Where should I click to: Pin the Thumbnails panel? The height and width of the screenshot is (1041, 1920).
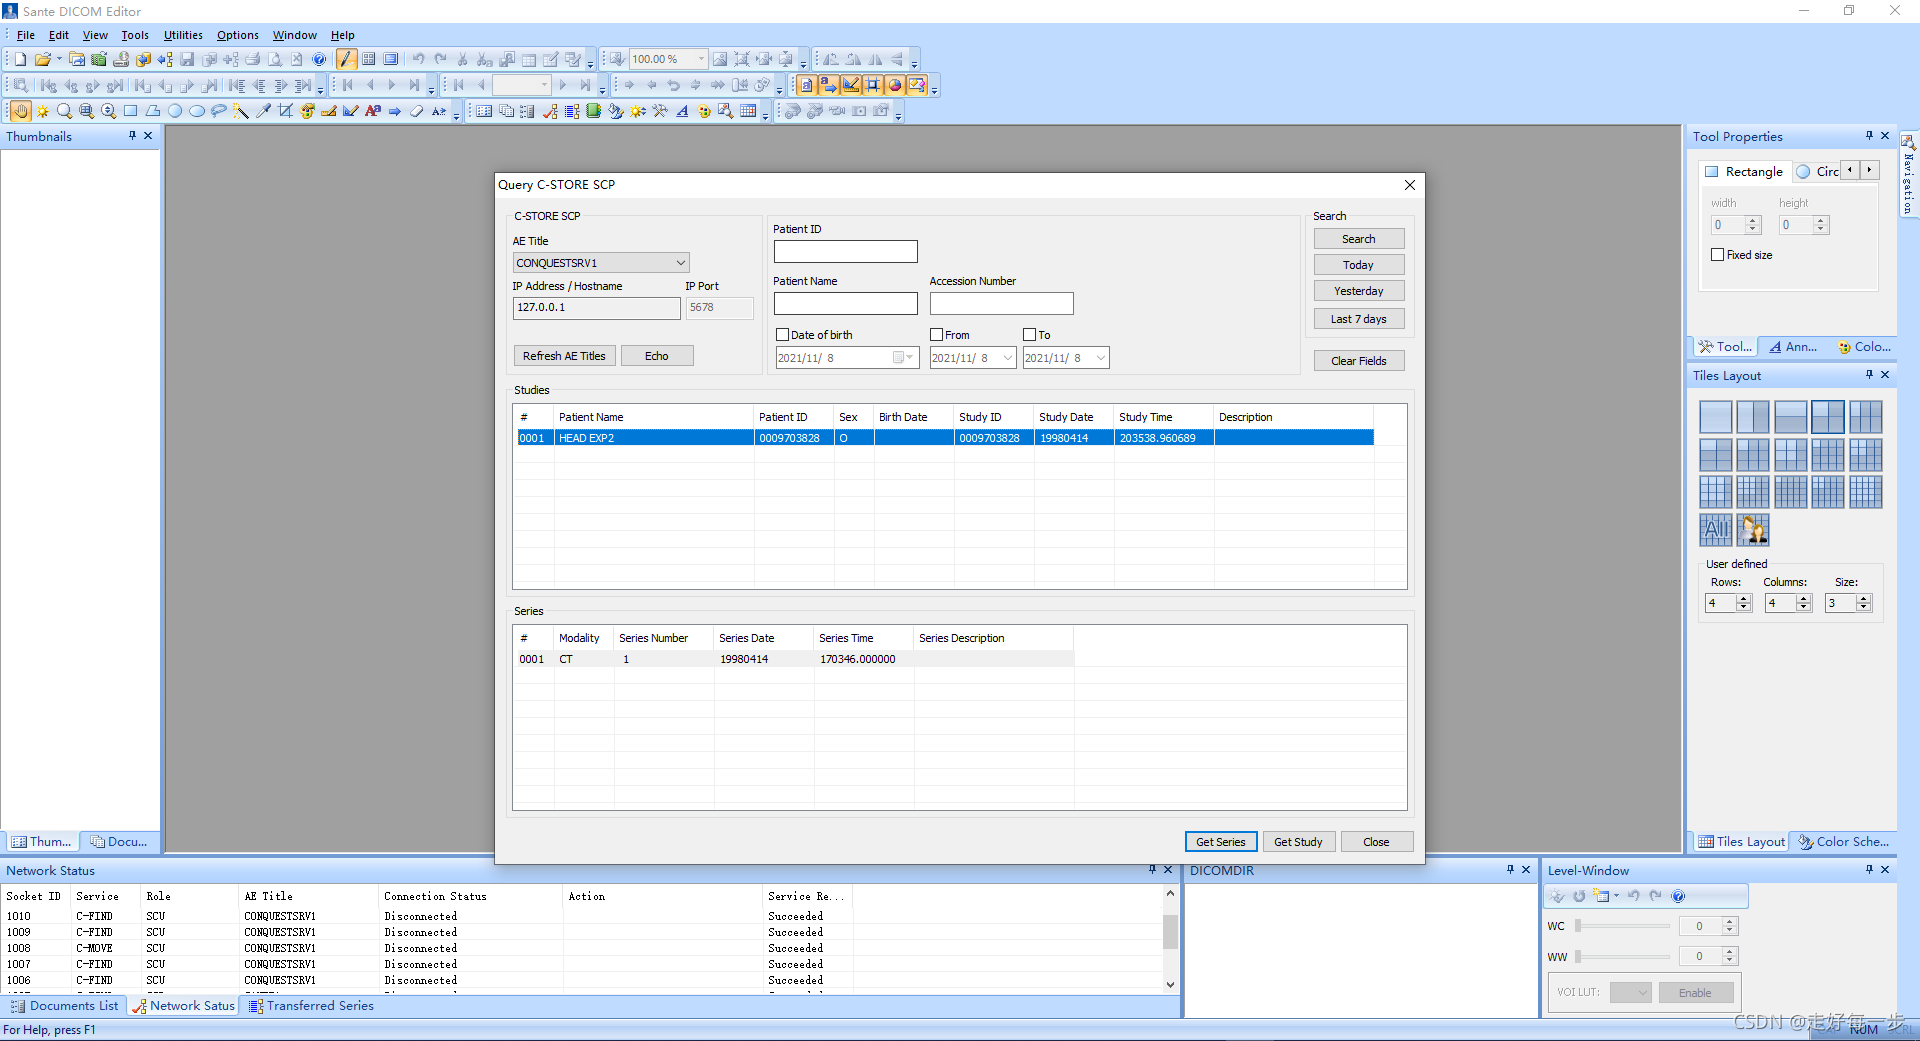tap(132, 136)
